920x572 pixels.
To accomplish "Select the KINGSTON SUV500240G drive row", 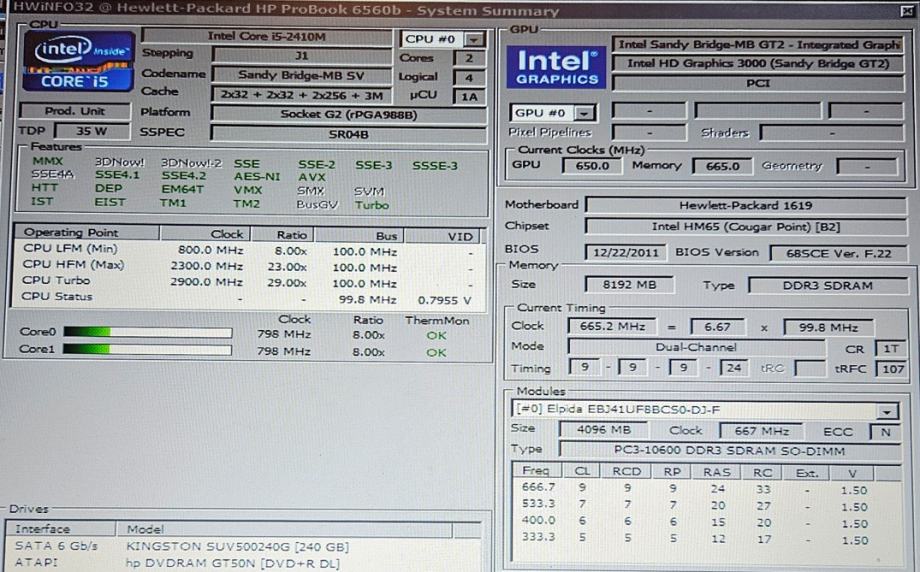I will 243,546.
